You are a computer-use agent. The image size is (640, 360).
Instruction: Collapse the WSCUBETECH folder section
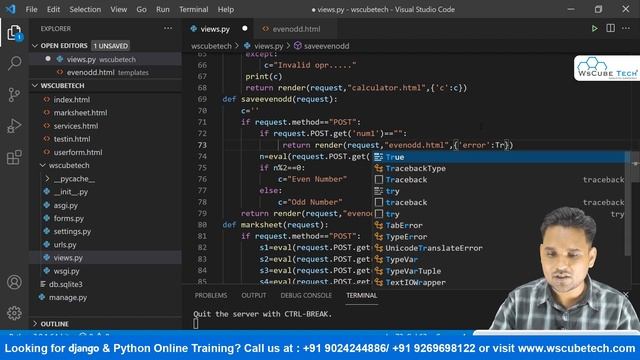(x=35, y=86)
